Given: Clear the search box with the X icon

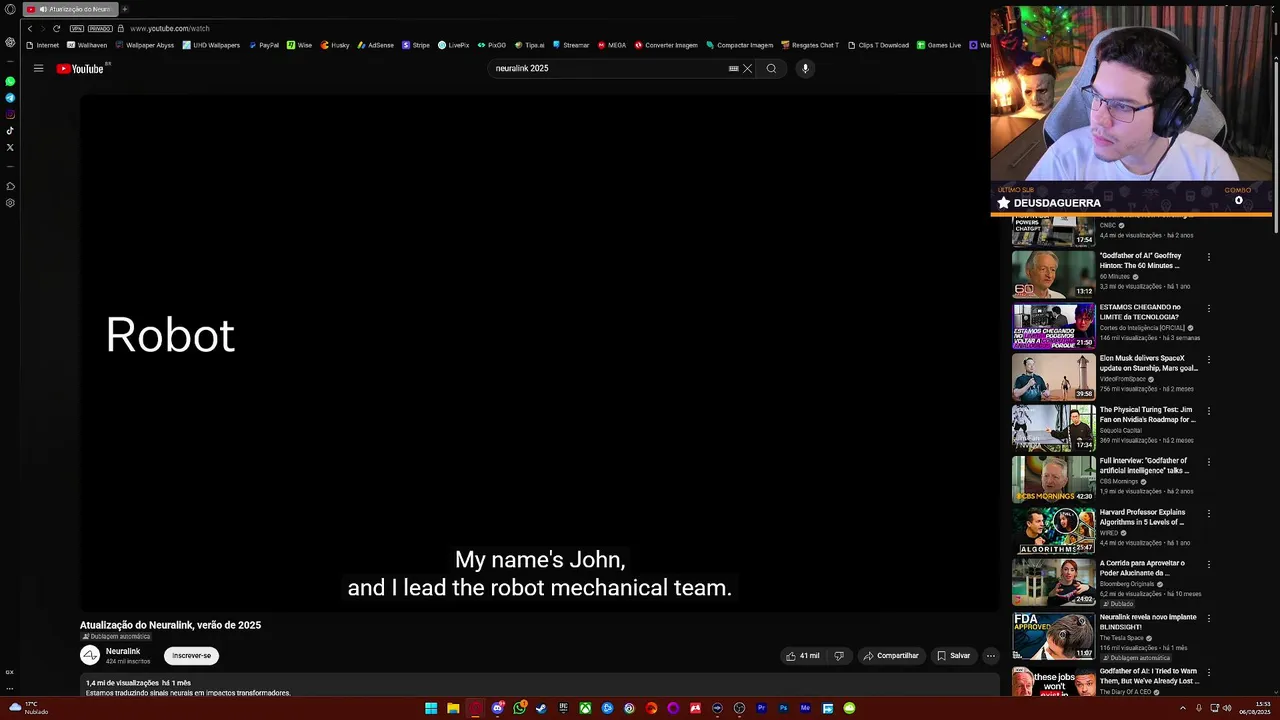Looking at the screenshot, I should (747, 68).
